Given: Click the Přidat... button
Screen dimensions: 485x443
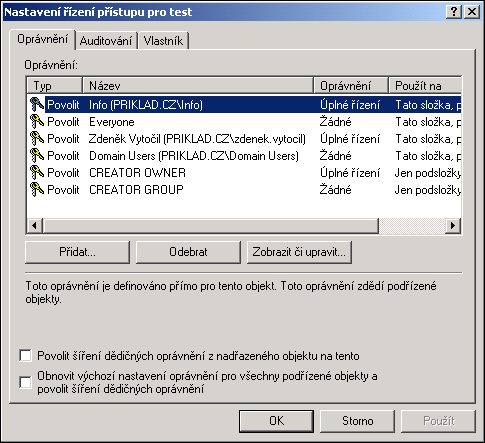Looking at the screenshot, I should [x=77, y=252].
